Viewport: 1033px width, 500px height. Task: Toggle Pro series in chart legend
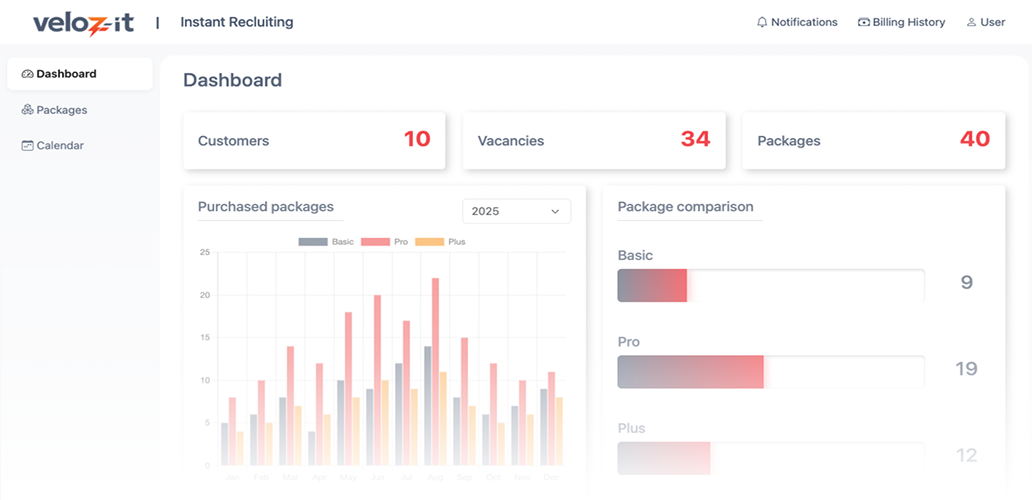(x=385, y=242)
